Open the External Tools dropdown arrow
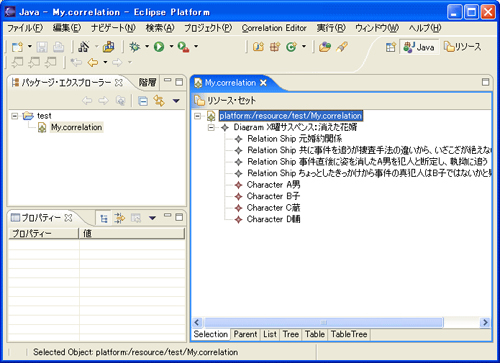 (x=196, y=46)
